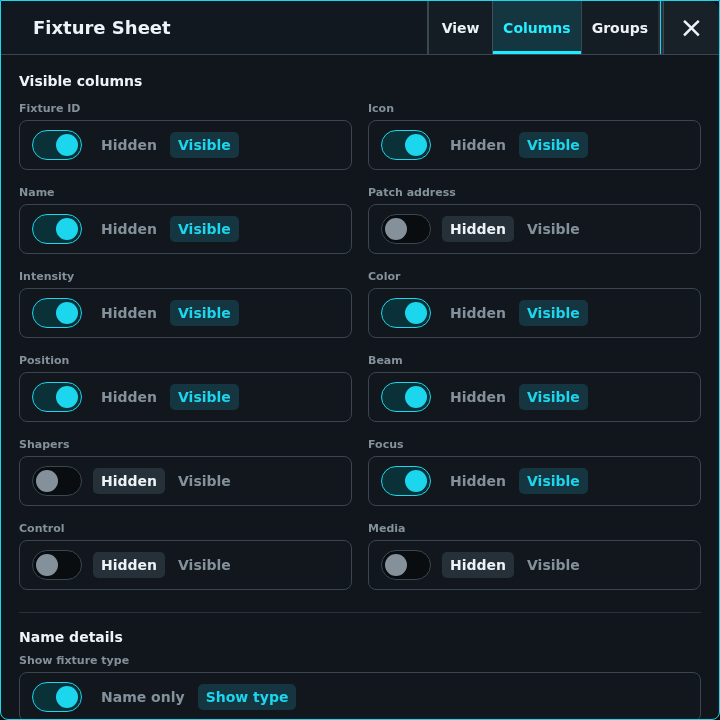Toggle the Beam column switch
This screenshot has width=720, height=720.
point(406,397)
